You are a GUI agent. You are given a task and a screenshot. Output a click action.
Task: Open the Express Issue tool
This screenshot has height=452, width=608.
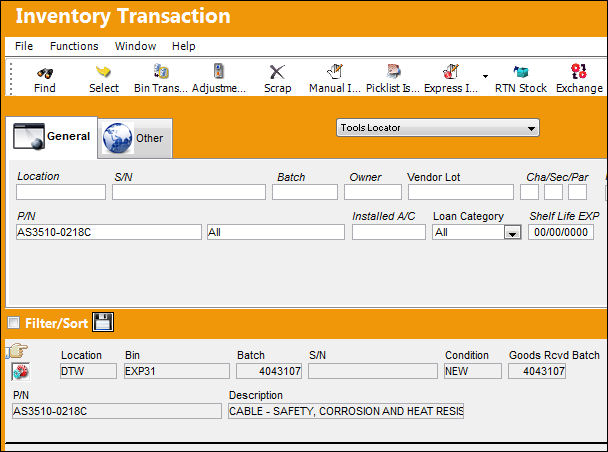451,79
